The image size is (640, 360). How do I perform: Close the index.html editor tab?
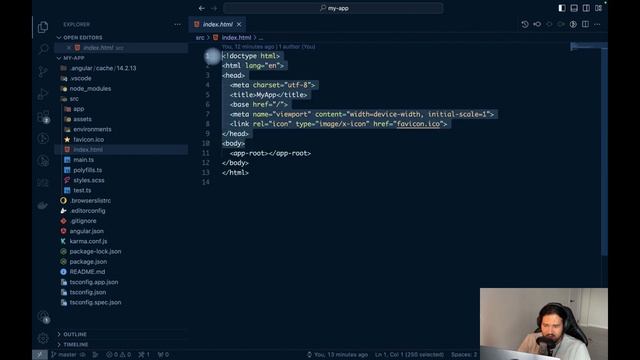(239, 24)
